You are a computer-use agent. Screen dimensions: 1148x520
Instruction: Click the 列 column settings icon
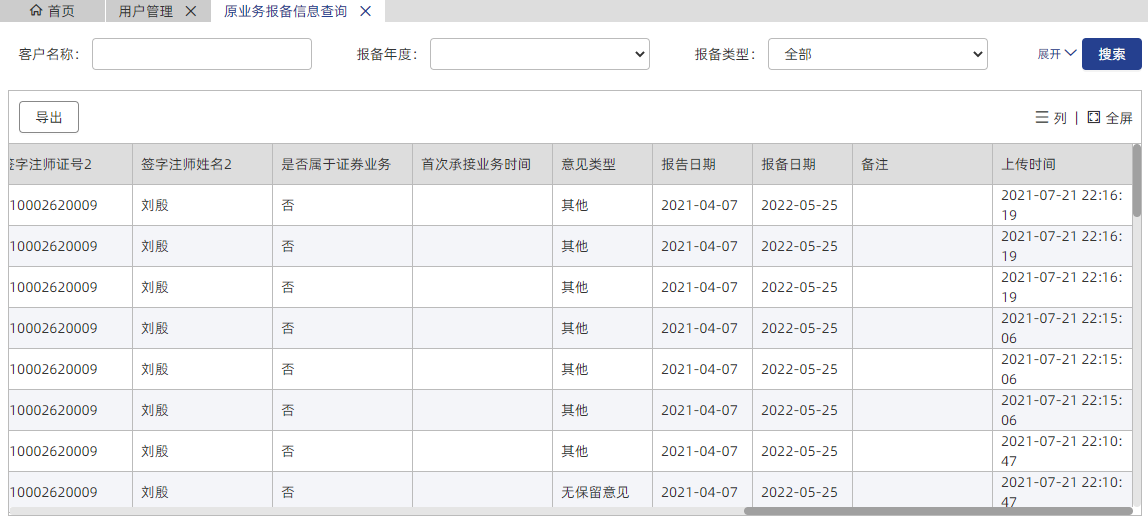point(1042,117)
